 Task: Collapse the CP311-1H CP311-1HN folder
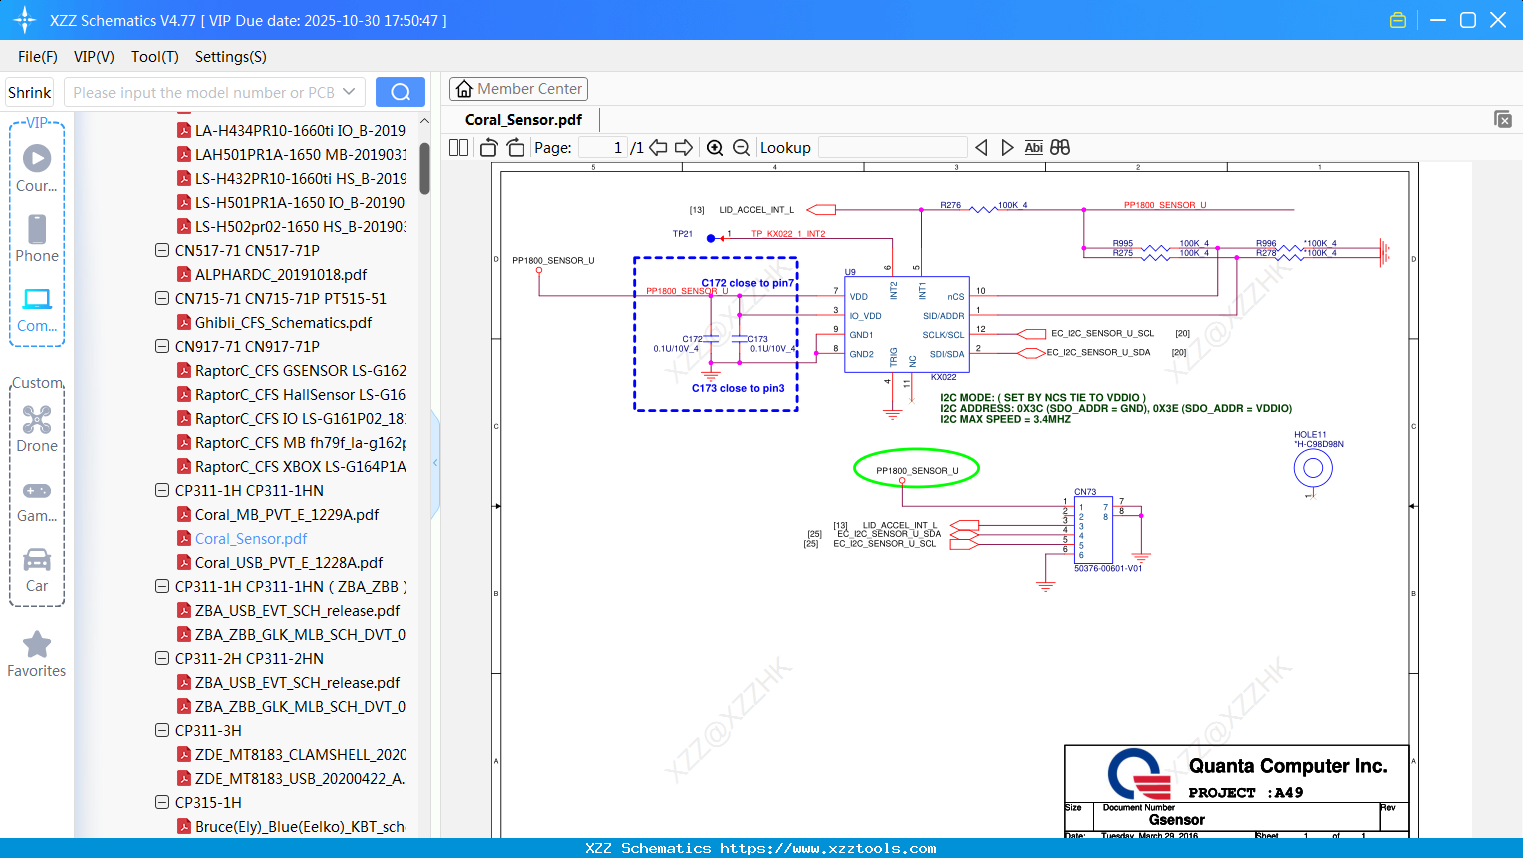(162, 490)
